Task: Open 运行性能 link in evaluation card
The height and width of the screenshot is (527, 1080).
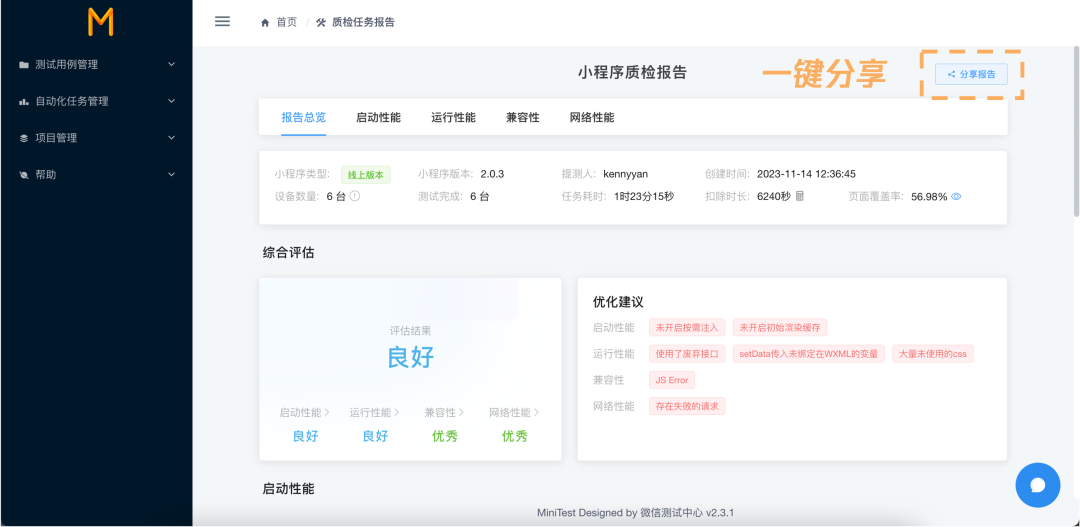Action: [x=375, y=413]
